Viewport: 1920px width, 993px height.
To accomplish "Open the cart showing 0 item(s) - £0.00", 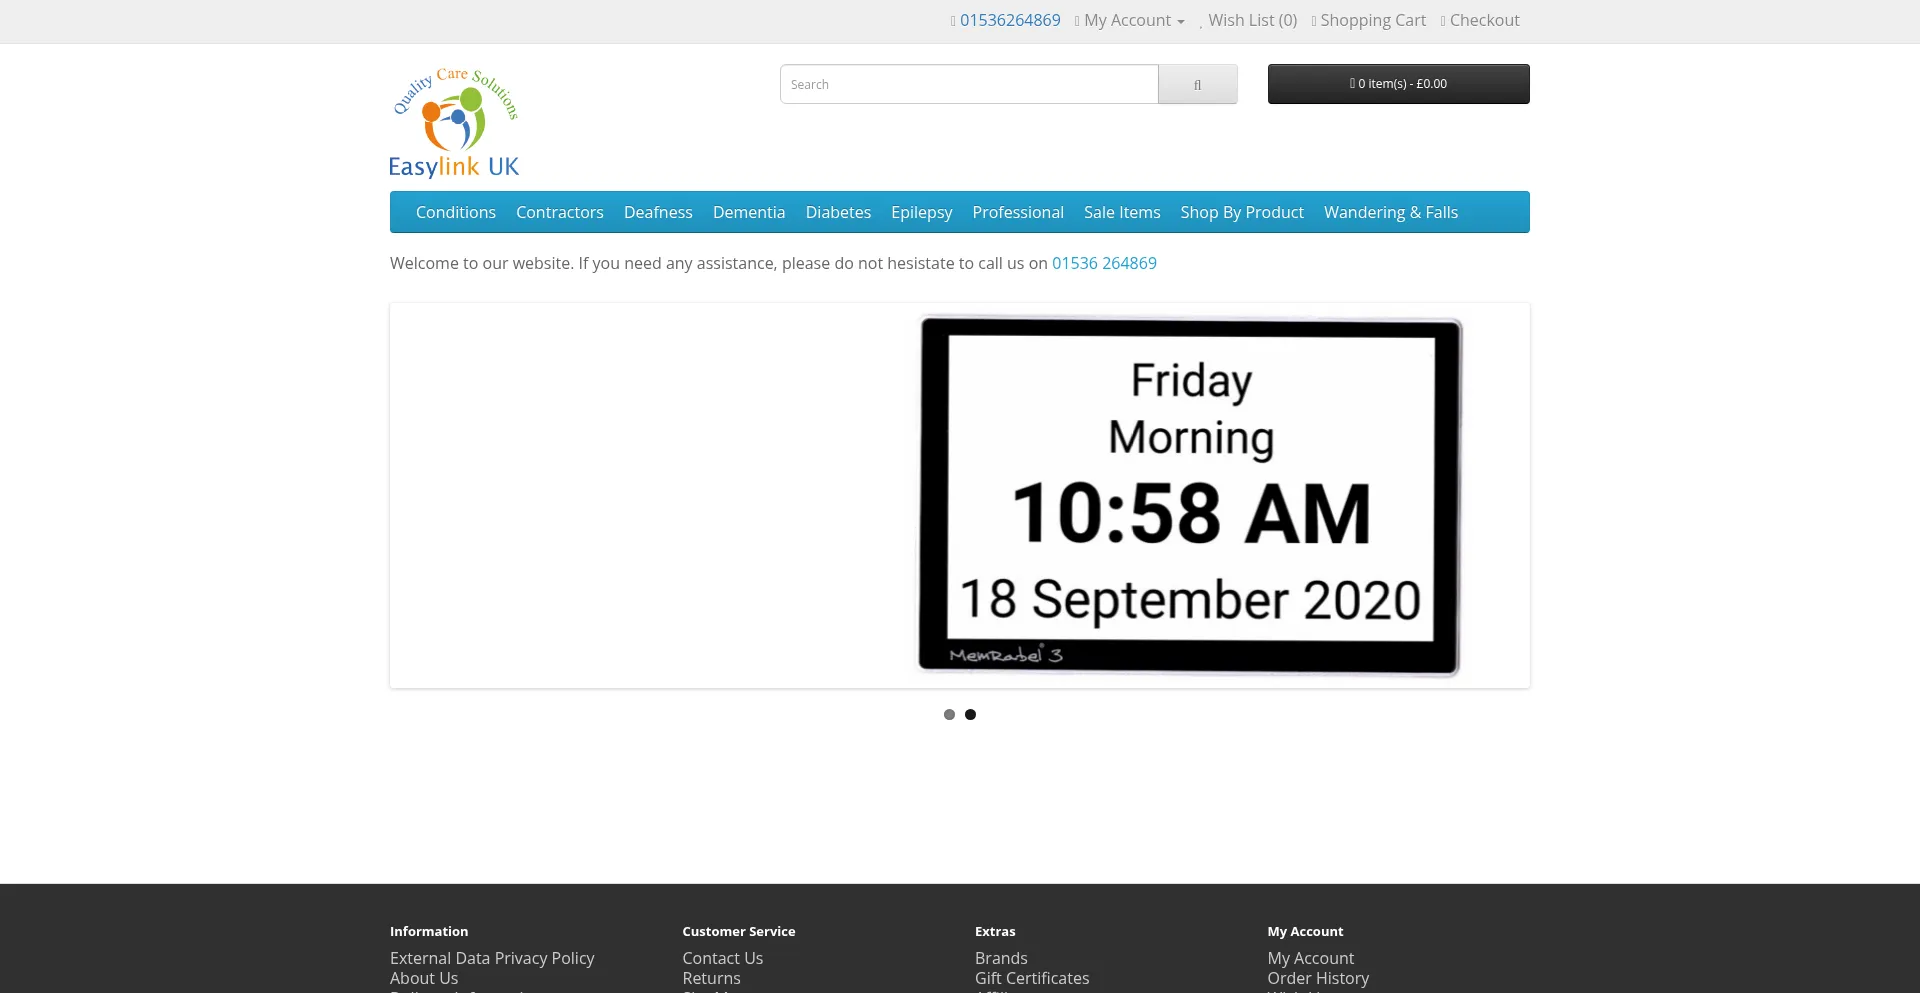I will click(1398, 84).
